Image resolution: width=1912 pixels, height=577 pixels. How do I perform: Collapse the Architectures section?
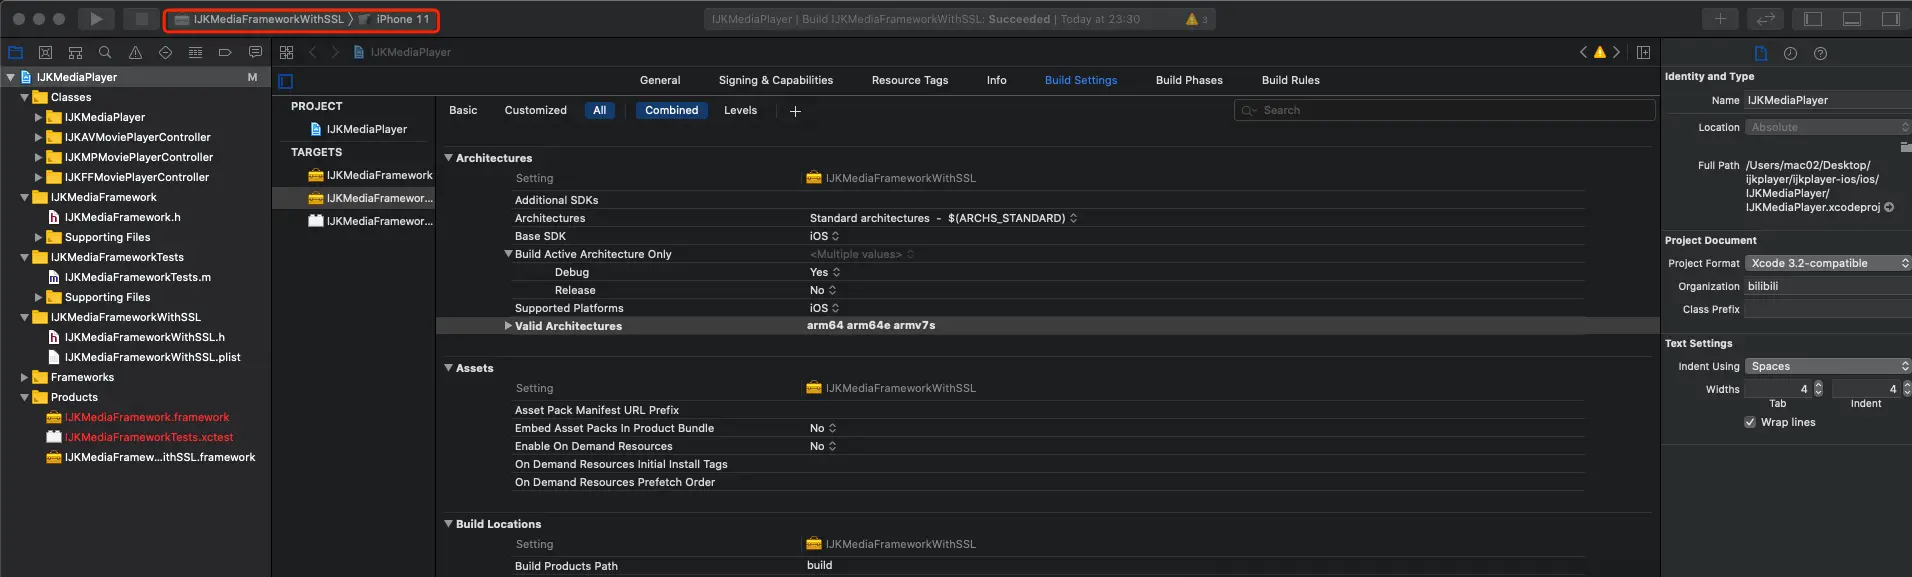[x=448, y=158]
